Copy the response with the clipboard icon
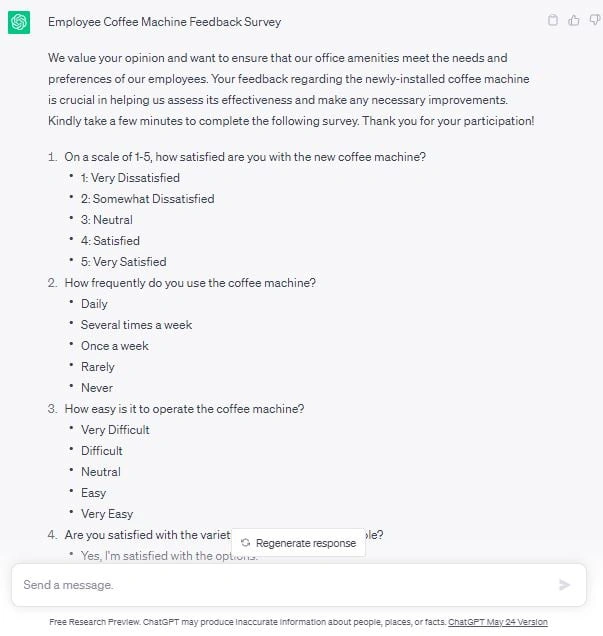Screen dimensions: 603x636 pyautogui.click(x=554, y=20)
